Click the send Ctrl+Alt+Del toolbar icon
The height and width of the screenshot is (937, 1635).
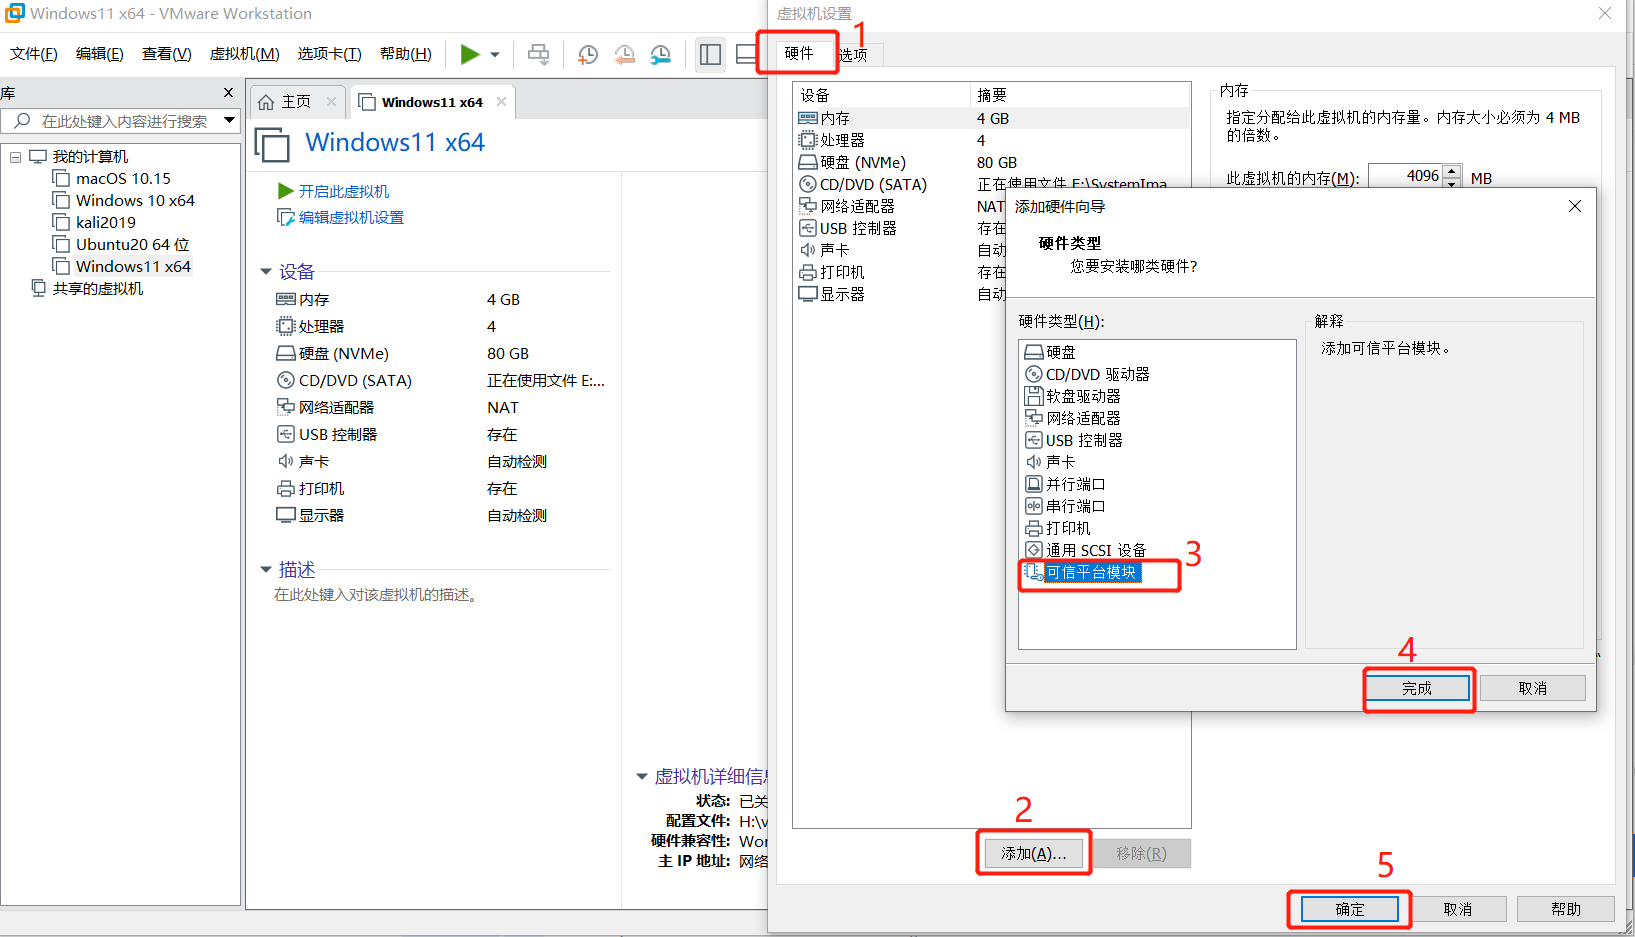click(538, 54)
